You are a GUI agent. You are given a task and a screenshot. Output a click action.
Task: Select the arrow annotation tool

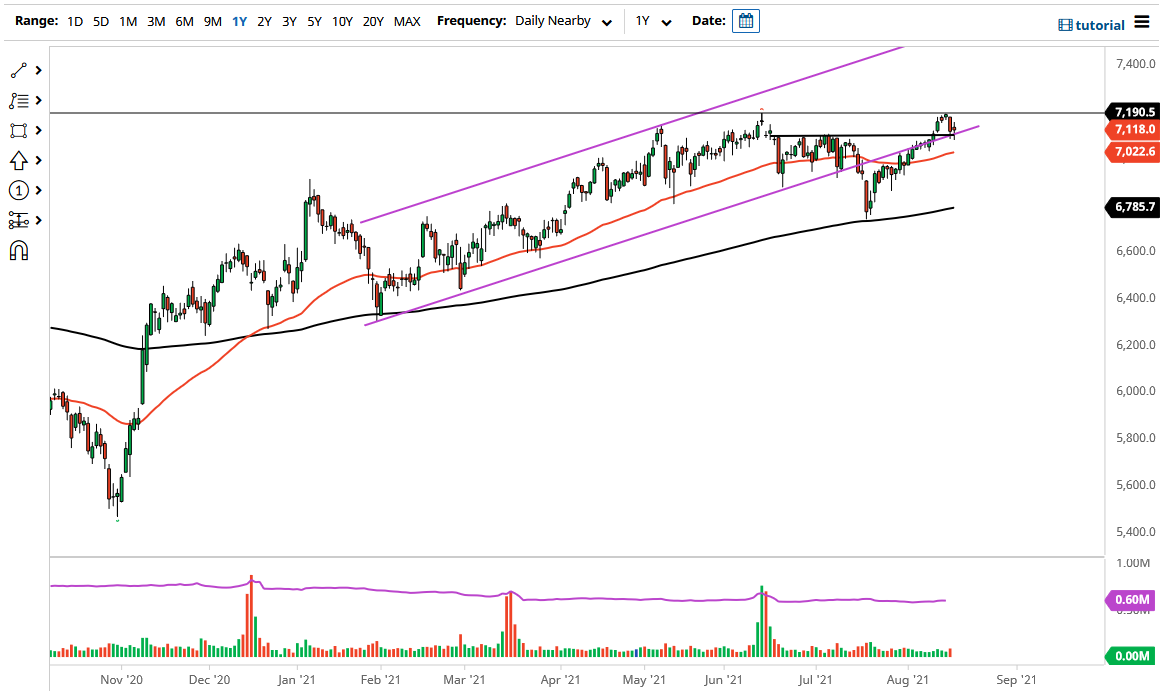[17, 160]
